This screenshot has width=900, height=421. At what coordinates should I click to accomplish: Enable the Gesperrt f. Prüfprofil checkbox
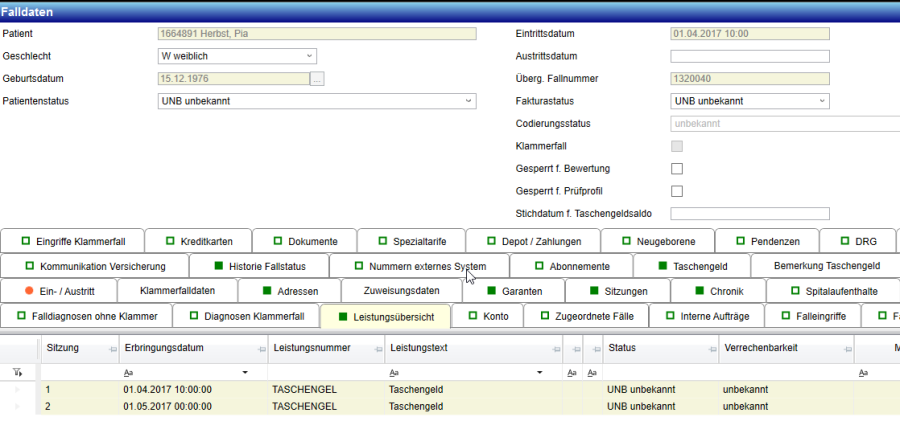(677, 191)
